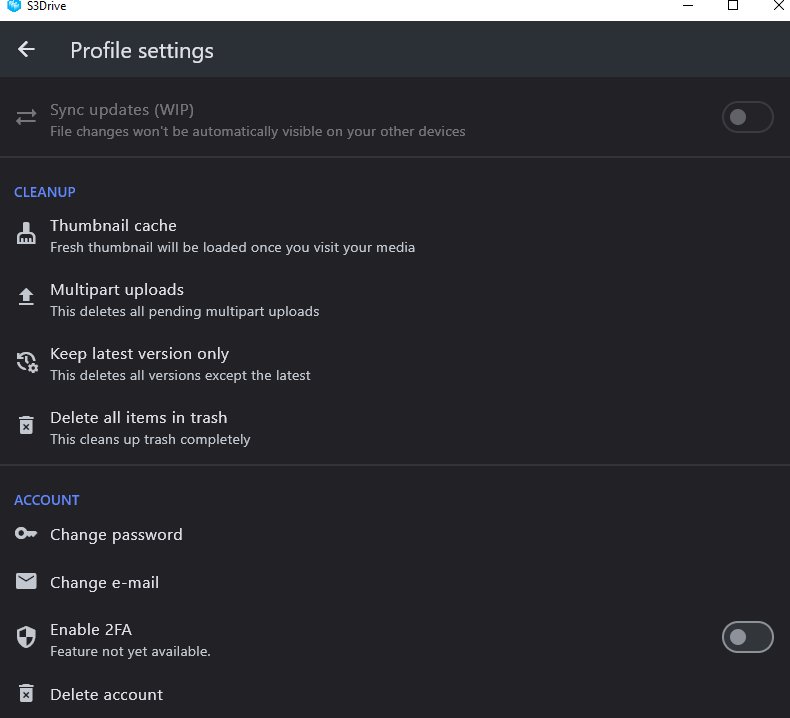Go back using the arrow icon

click(x=26, y=49)
